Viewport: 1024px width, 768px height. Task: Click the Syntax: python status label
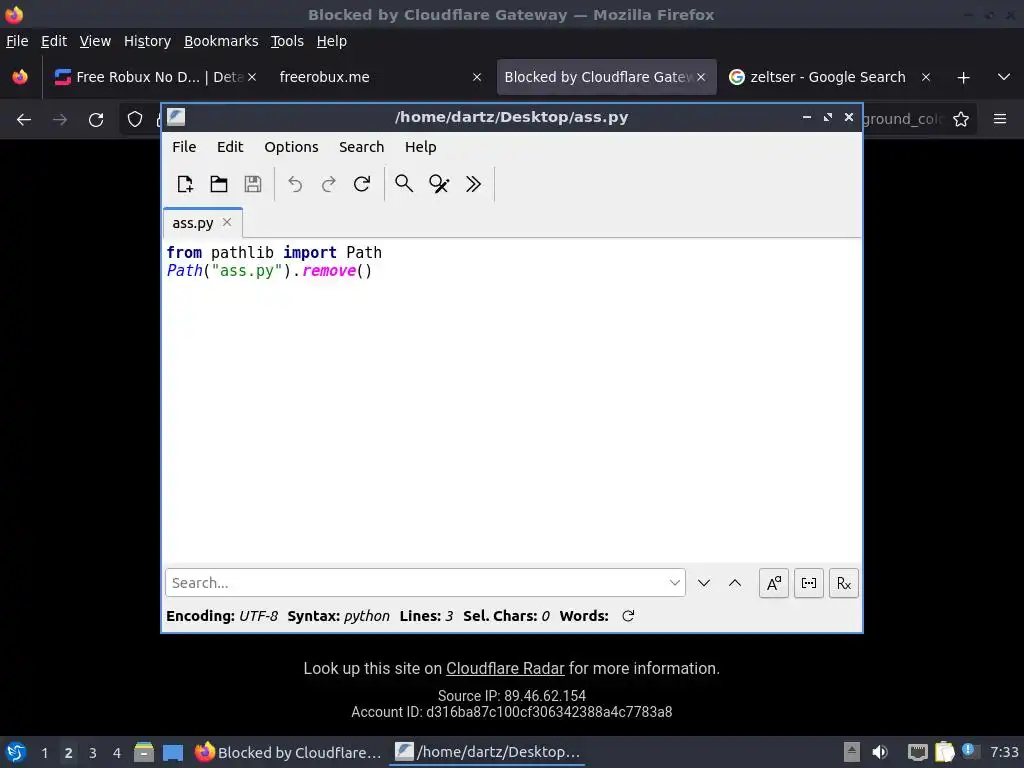338,616
